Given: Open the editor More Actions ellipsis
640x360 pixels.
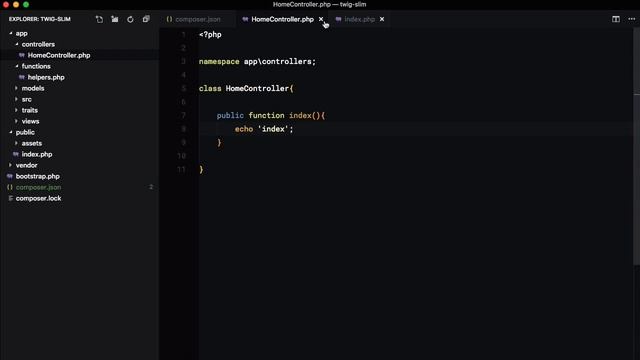Looking at the screenshot, I should point(631,19).
